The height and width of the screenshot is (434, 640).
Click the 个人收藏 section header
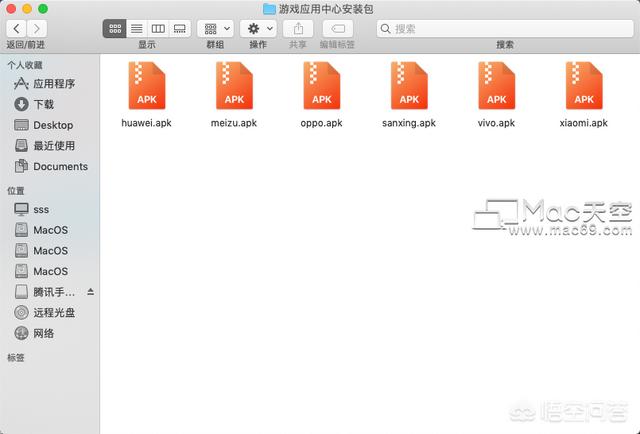coord(25,65)
